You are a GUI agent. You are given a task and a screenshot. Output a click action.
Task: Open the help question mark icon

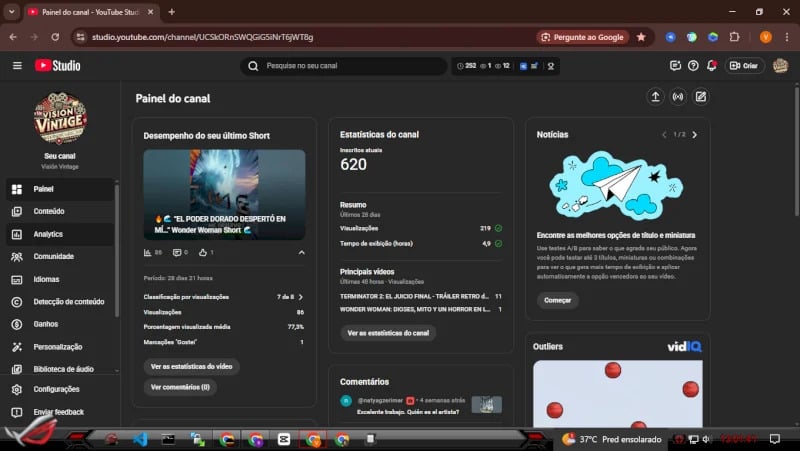tap(693, 66)
